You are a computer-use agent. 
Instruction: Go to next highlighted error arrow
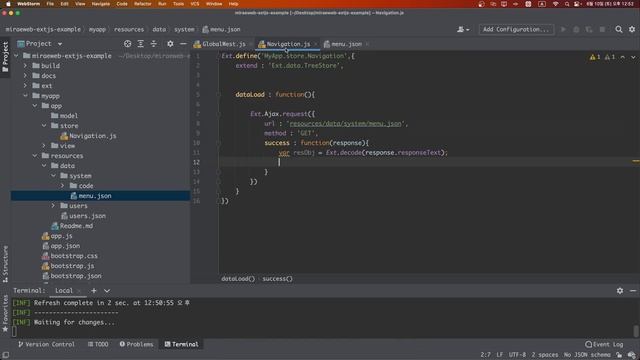click(x=633, y=57)
